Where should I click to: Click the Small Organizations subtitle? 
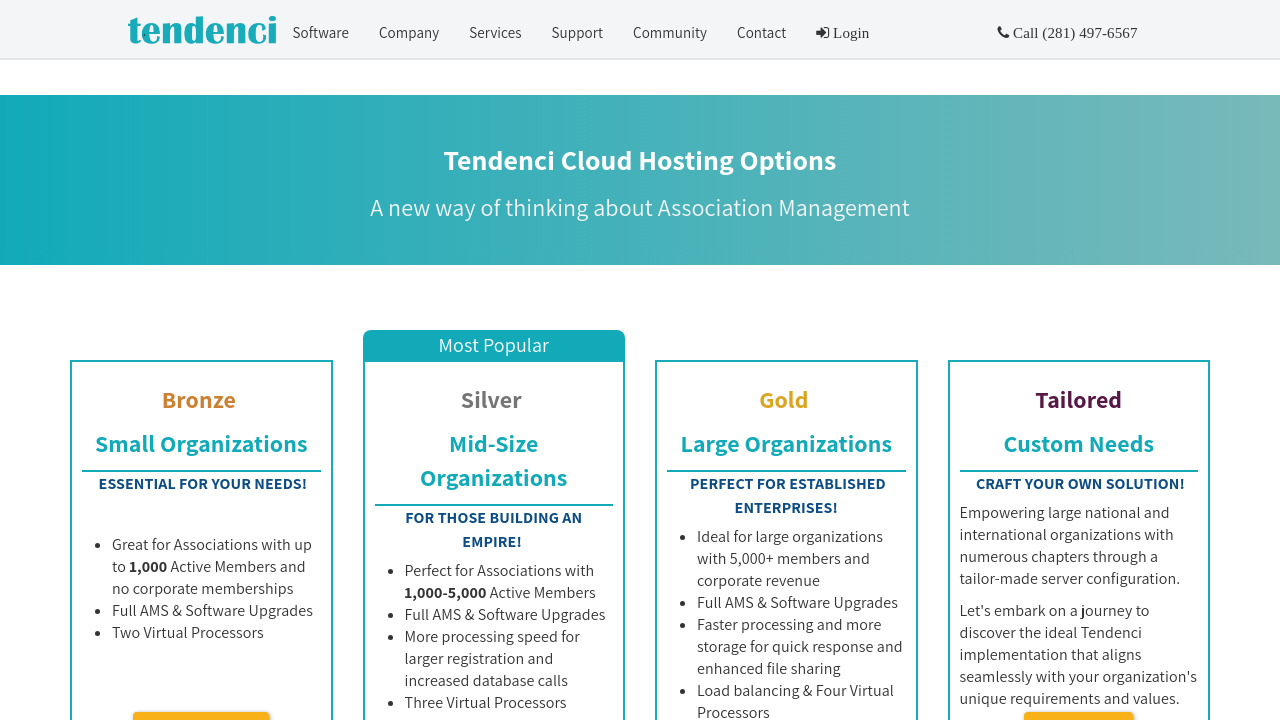[x=201, y=444]
